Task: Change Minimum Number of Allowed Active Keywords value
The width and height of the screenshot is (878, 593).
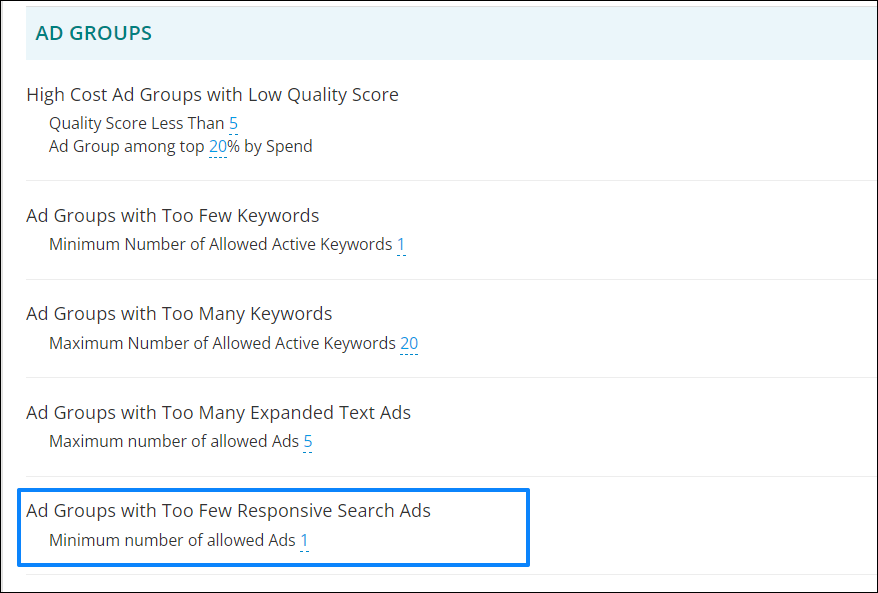Action: (401, 245)
